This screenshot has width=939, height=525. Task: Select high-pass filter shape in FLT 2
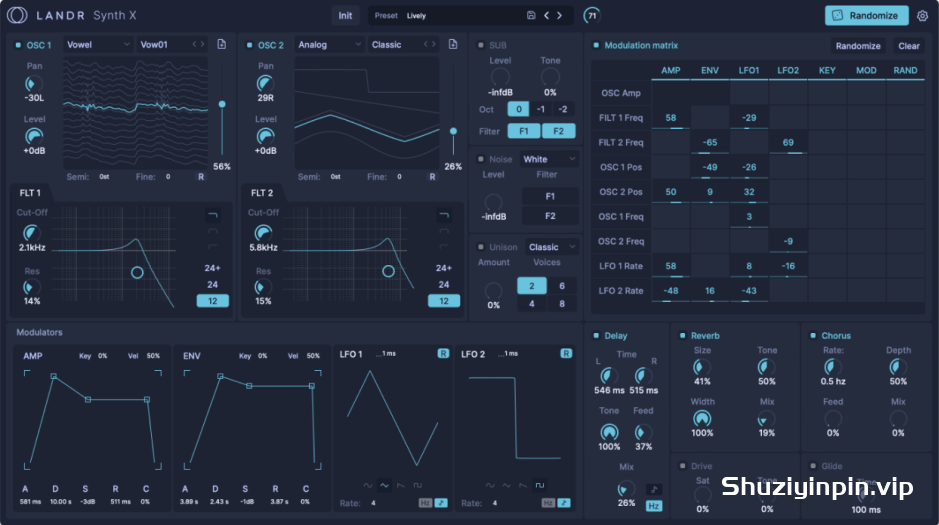tap(444, 246)
